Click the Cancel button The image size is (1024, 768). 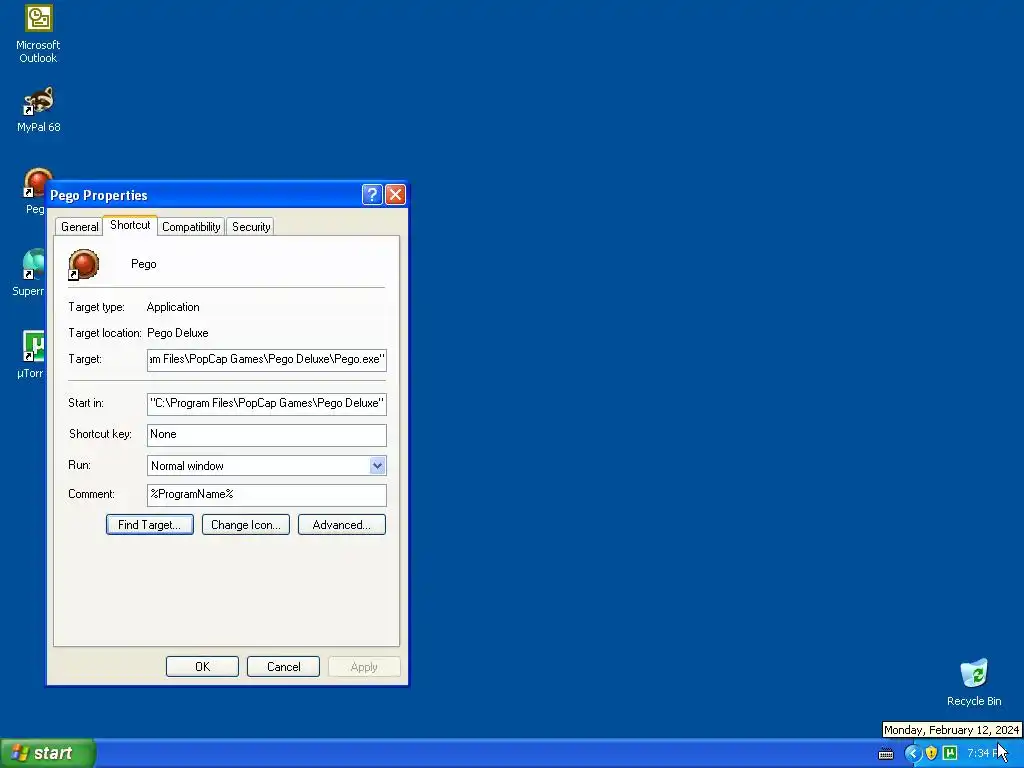coord(283,667)
